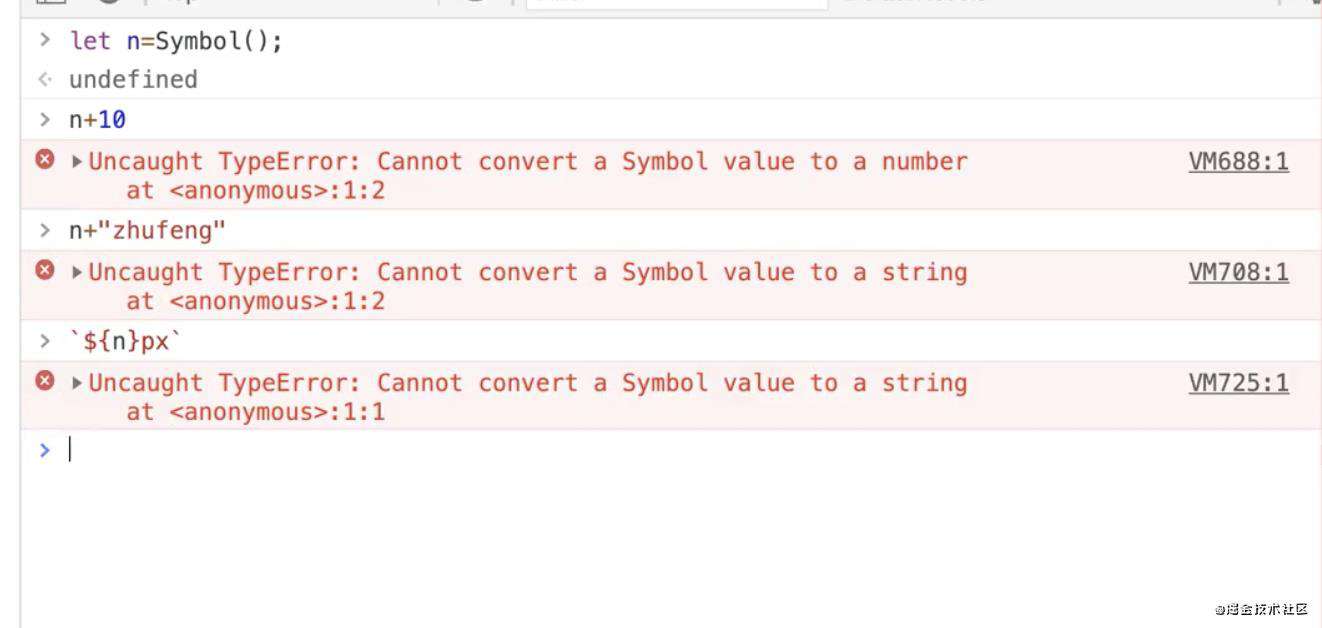Click the input chevron beside let n=Symbol()
The width and height of the screenshot is (1322, 628).
(x=44, y=41)
